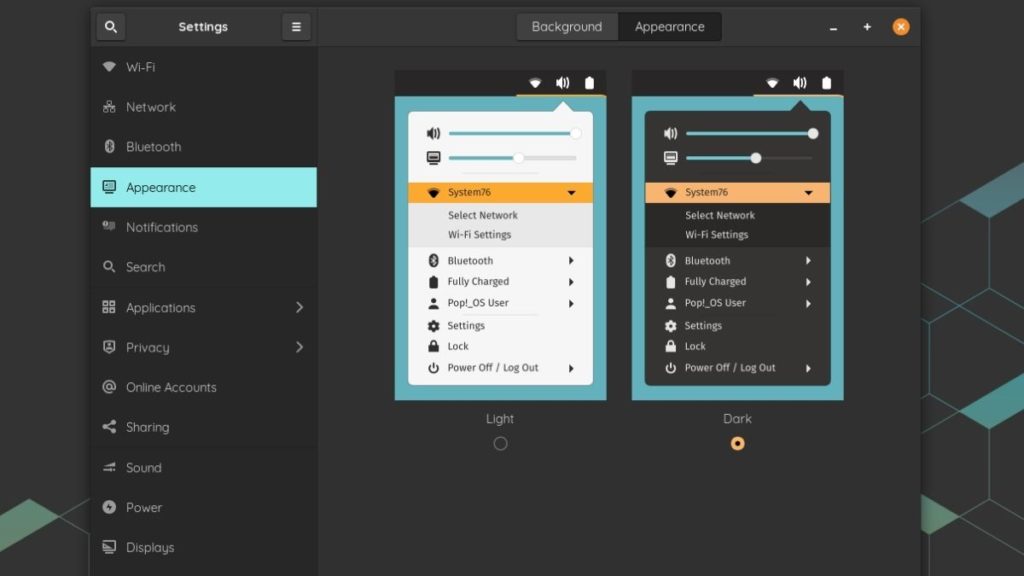1024x576 pixels.
Task: Select the Sharing icon in the sidebar
Action: 110,427
